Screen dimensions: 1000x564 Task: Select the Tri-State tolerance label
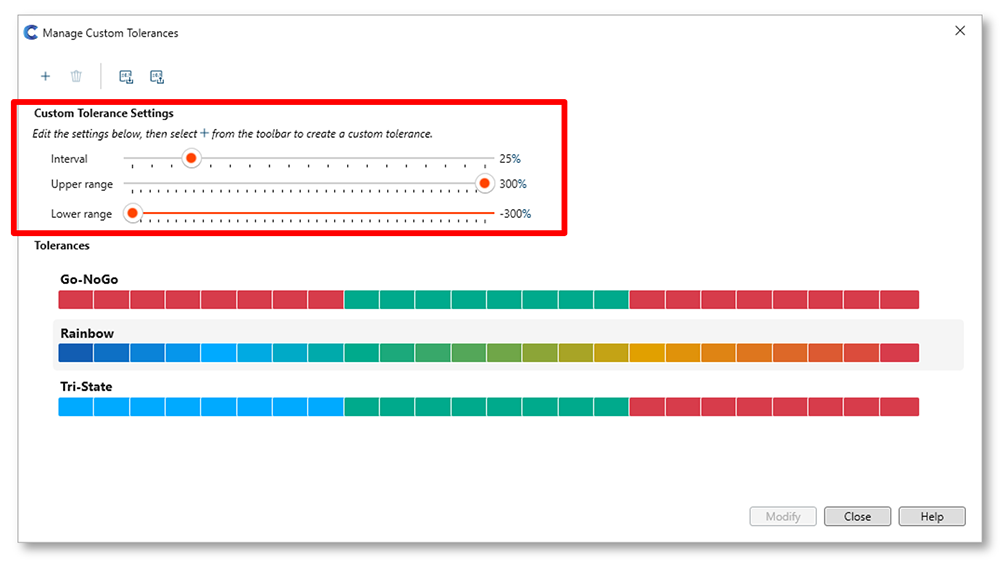point(86,387)
